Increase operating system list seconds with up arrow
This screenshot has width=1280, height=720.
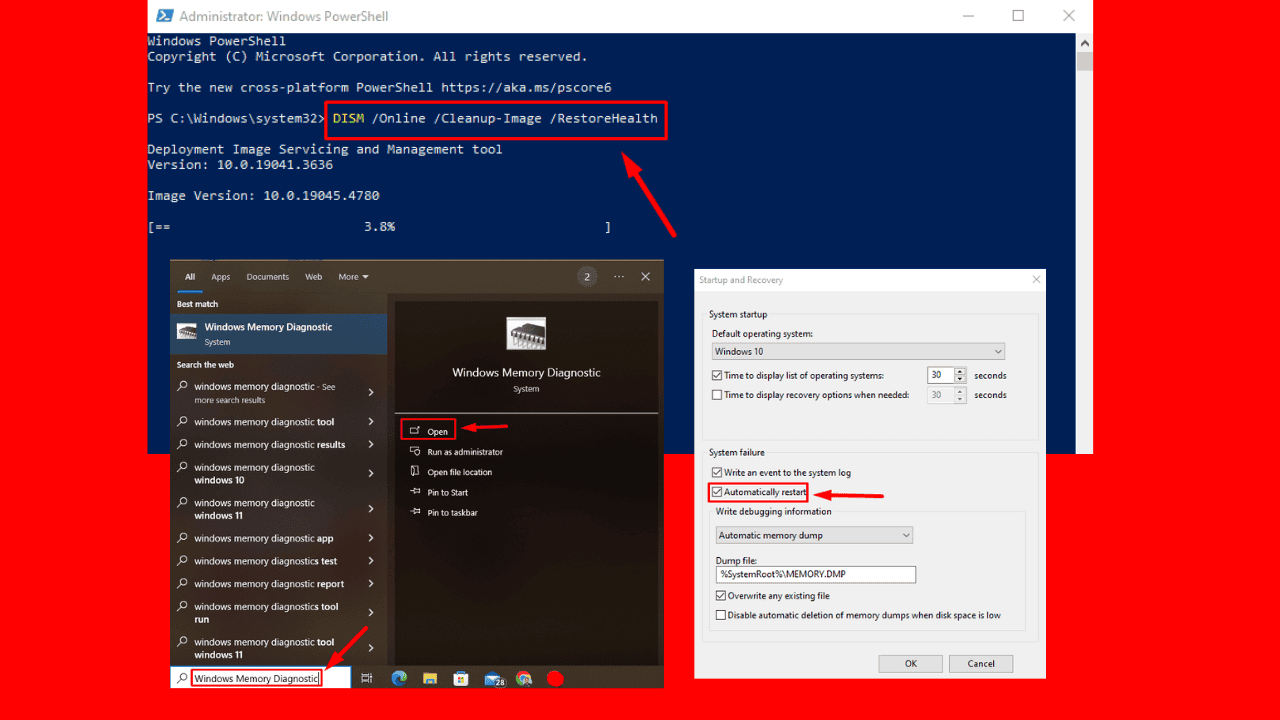tap(960, 372)
